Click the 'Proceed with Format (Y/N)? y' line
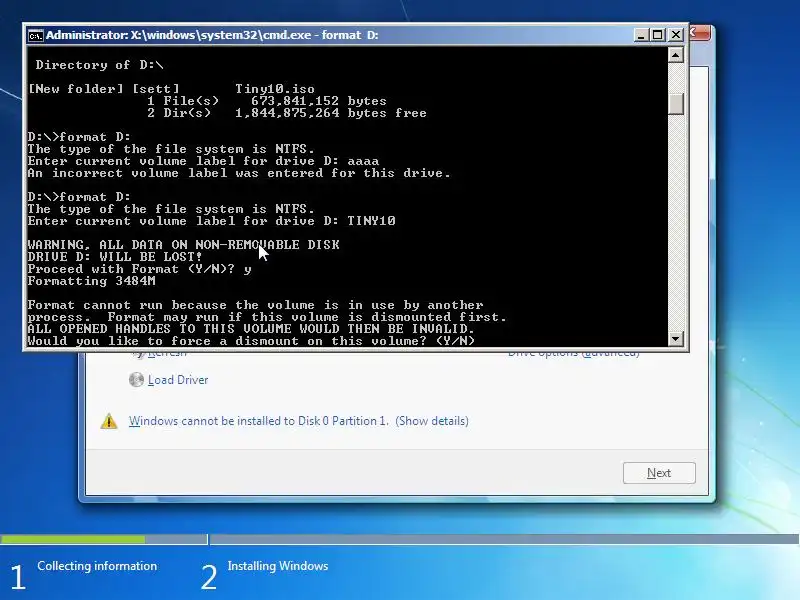800x600 pixels. coord(139,269)
